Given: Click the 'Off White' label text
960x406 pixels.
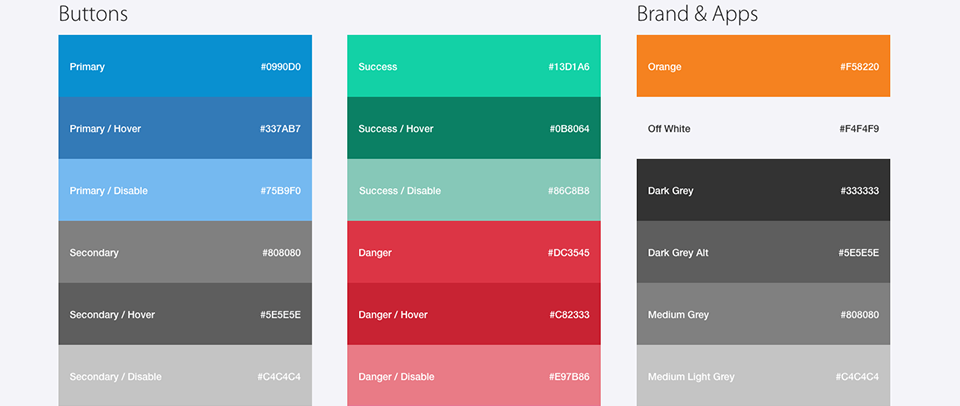Looking at the screenshot, I should click(x=669, y=129).
